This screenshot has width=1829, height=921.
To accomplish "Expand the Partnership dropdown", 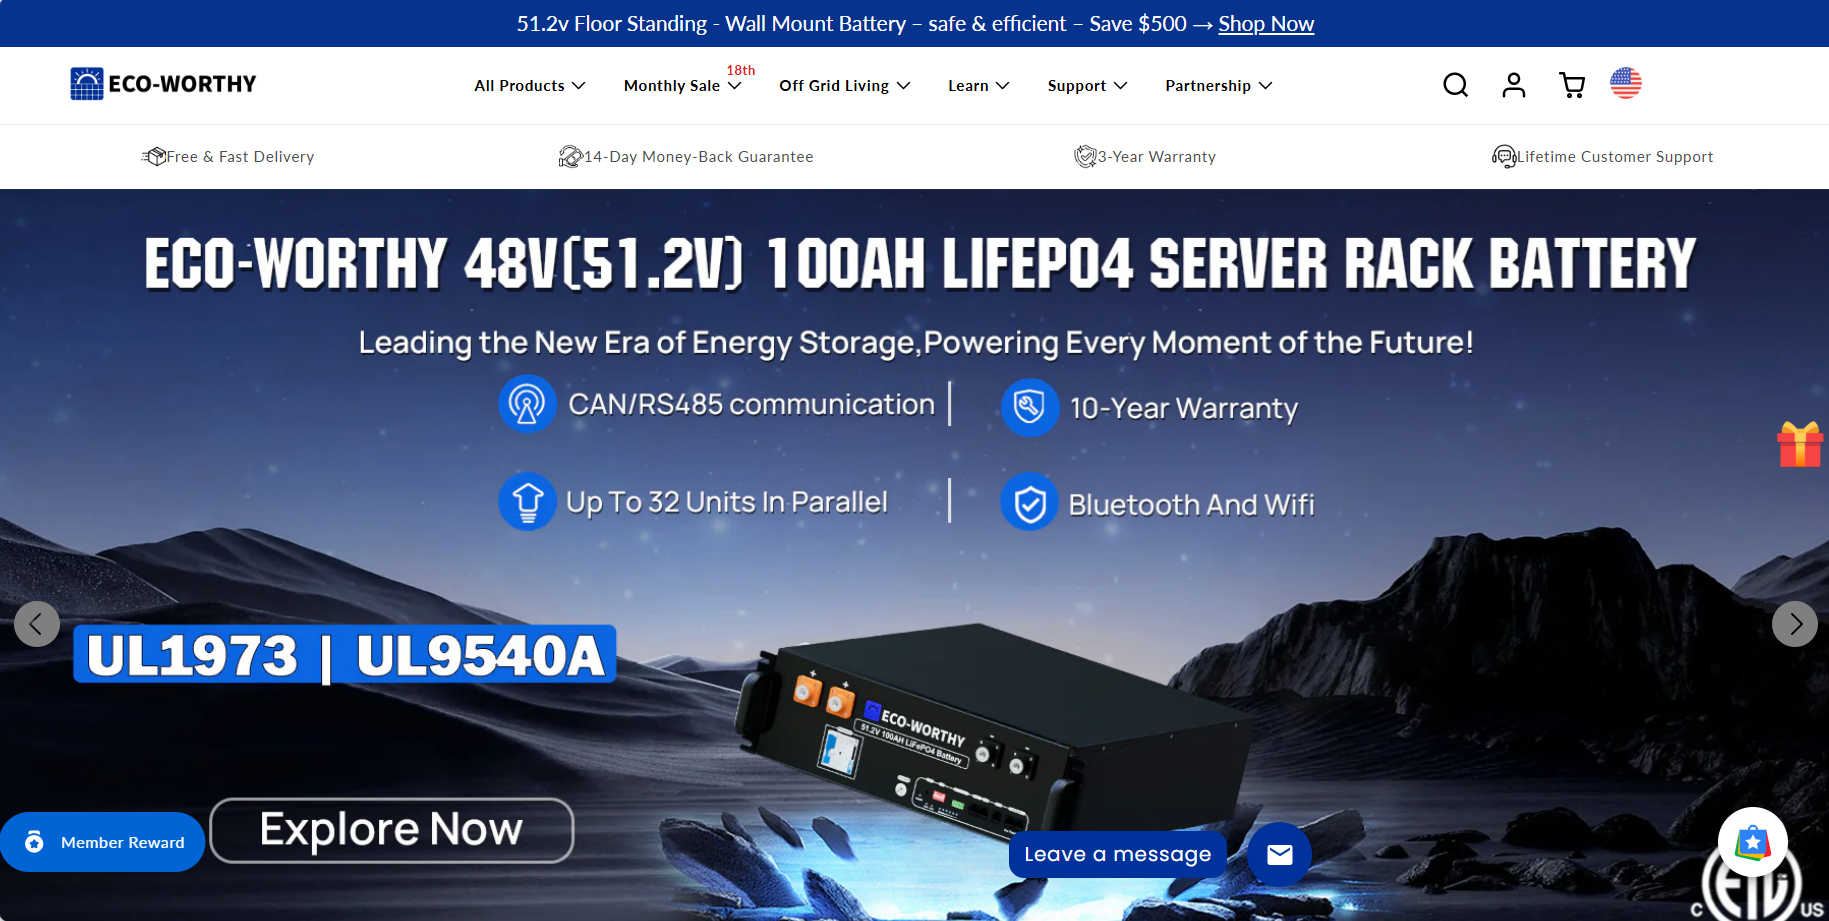I will click(x=1218, y=86).
